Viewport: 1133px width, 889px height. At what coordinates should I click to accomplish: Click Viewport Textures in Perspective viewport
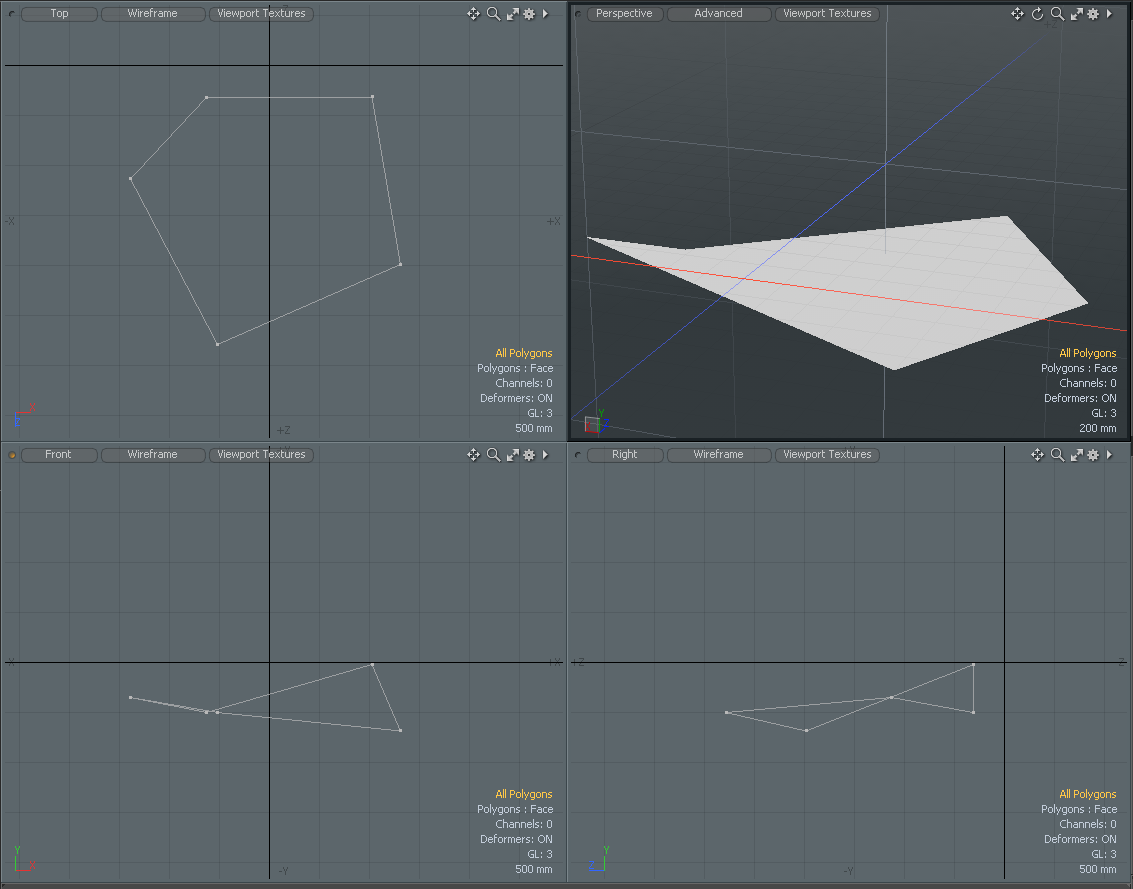(x=827, y=14)
